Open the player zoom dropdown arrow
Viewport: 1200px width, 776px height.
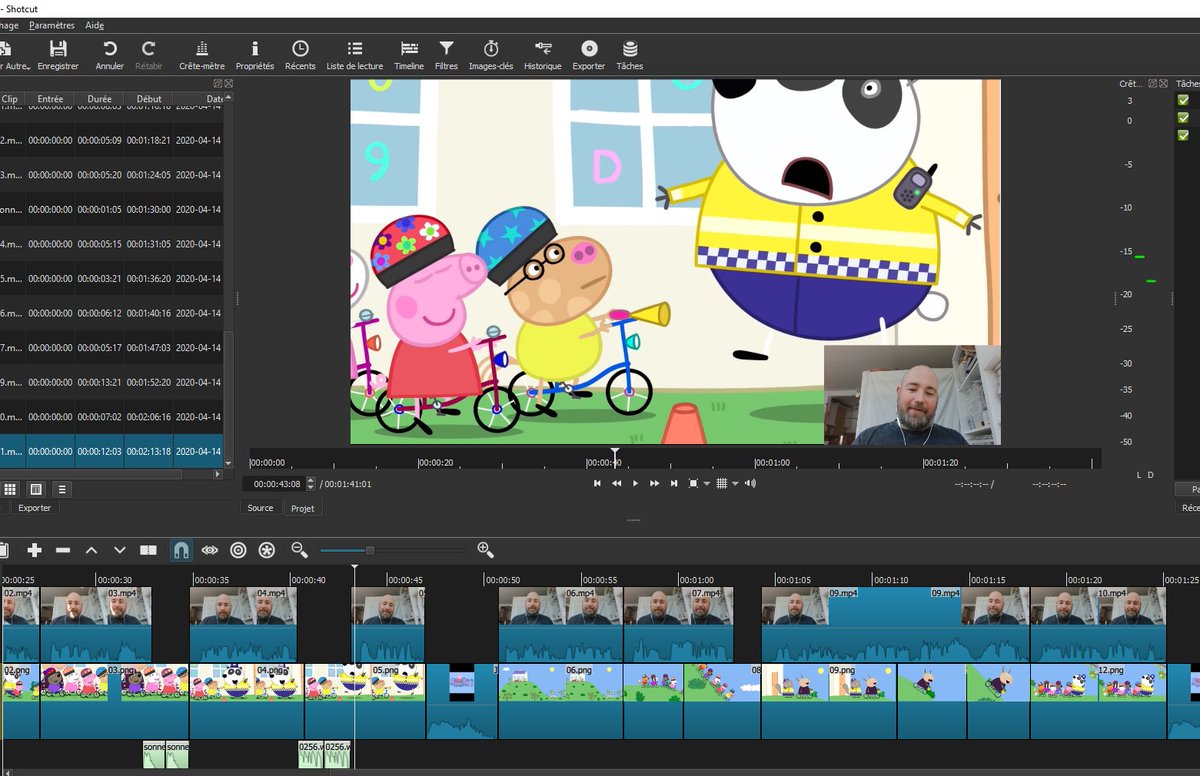(706, 484)
